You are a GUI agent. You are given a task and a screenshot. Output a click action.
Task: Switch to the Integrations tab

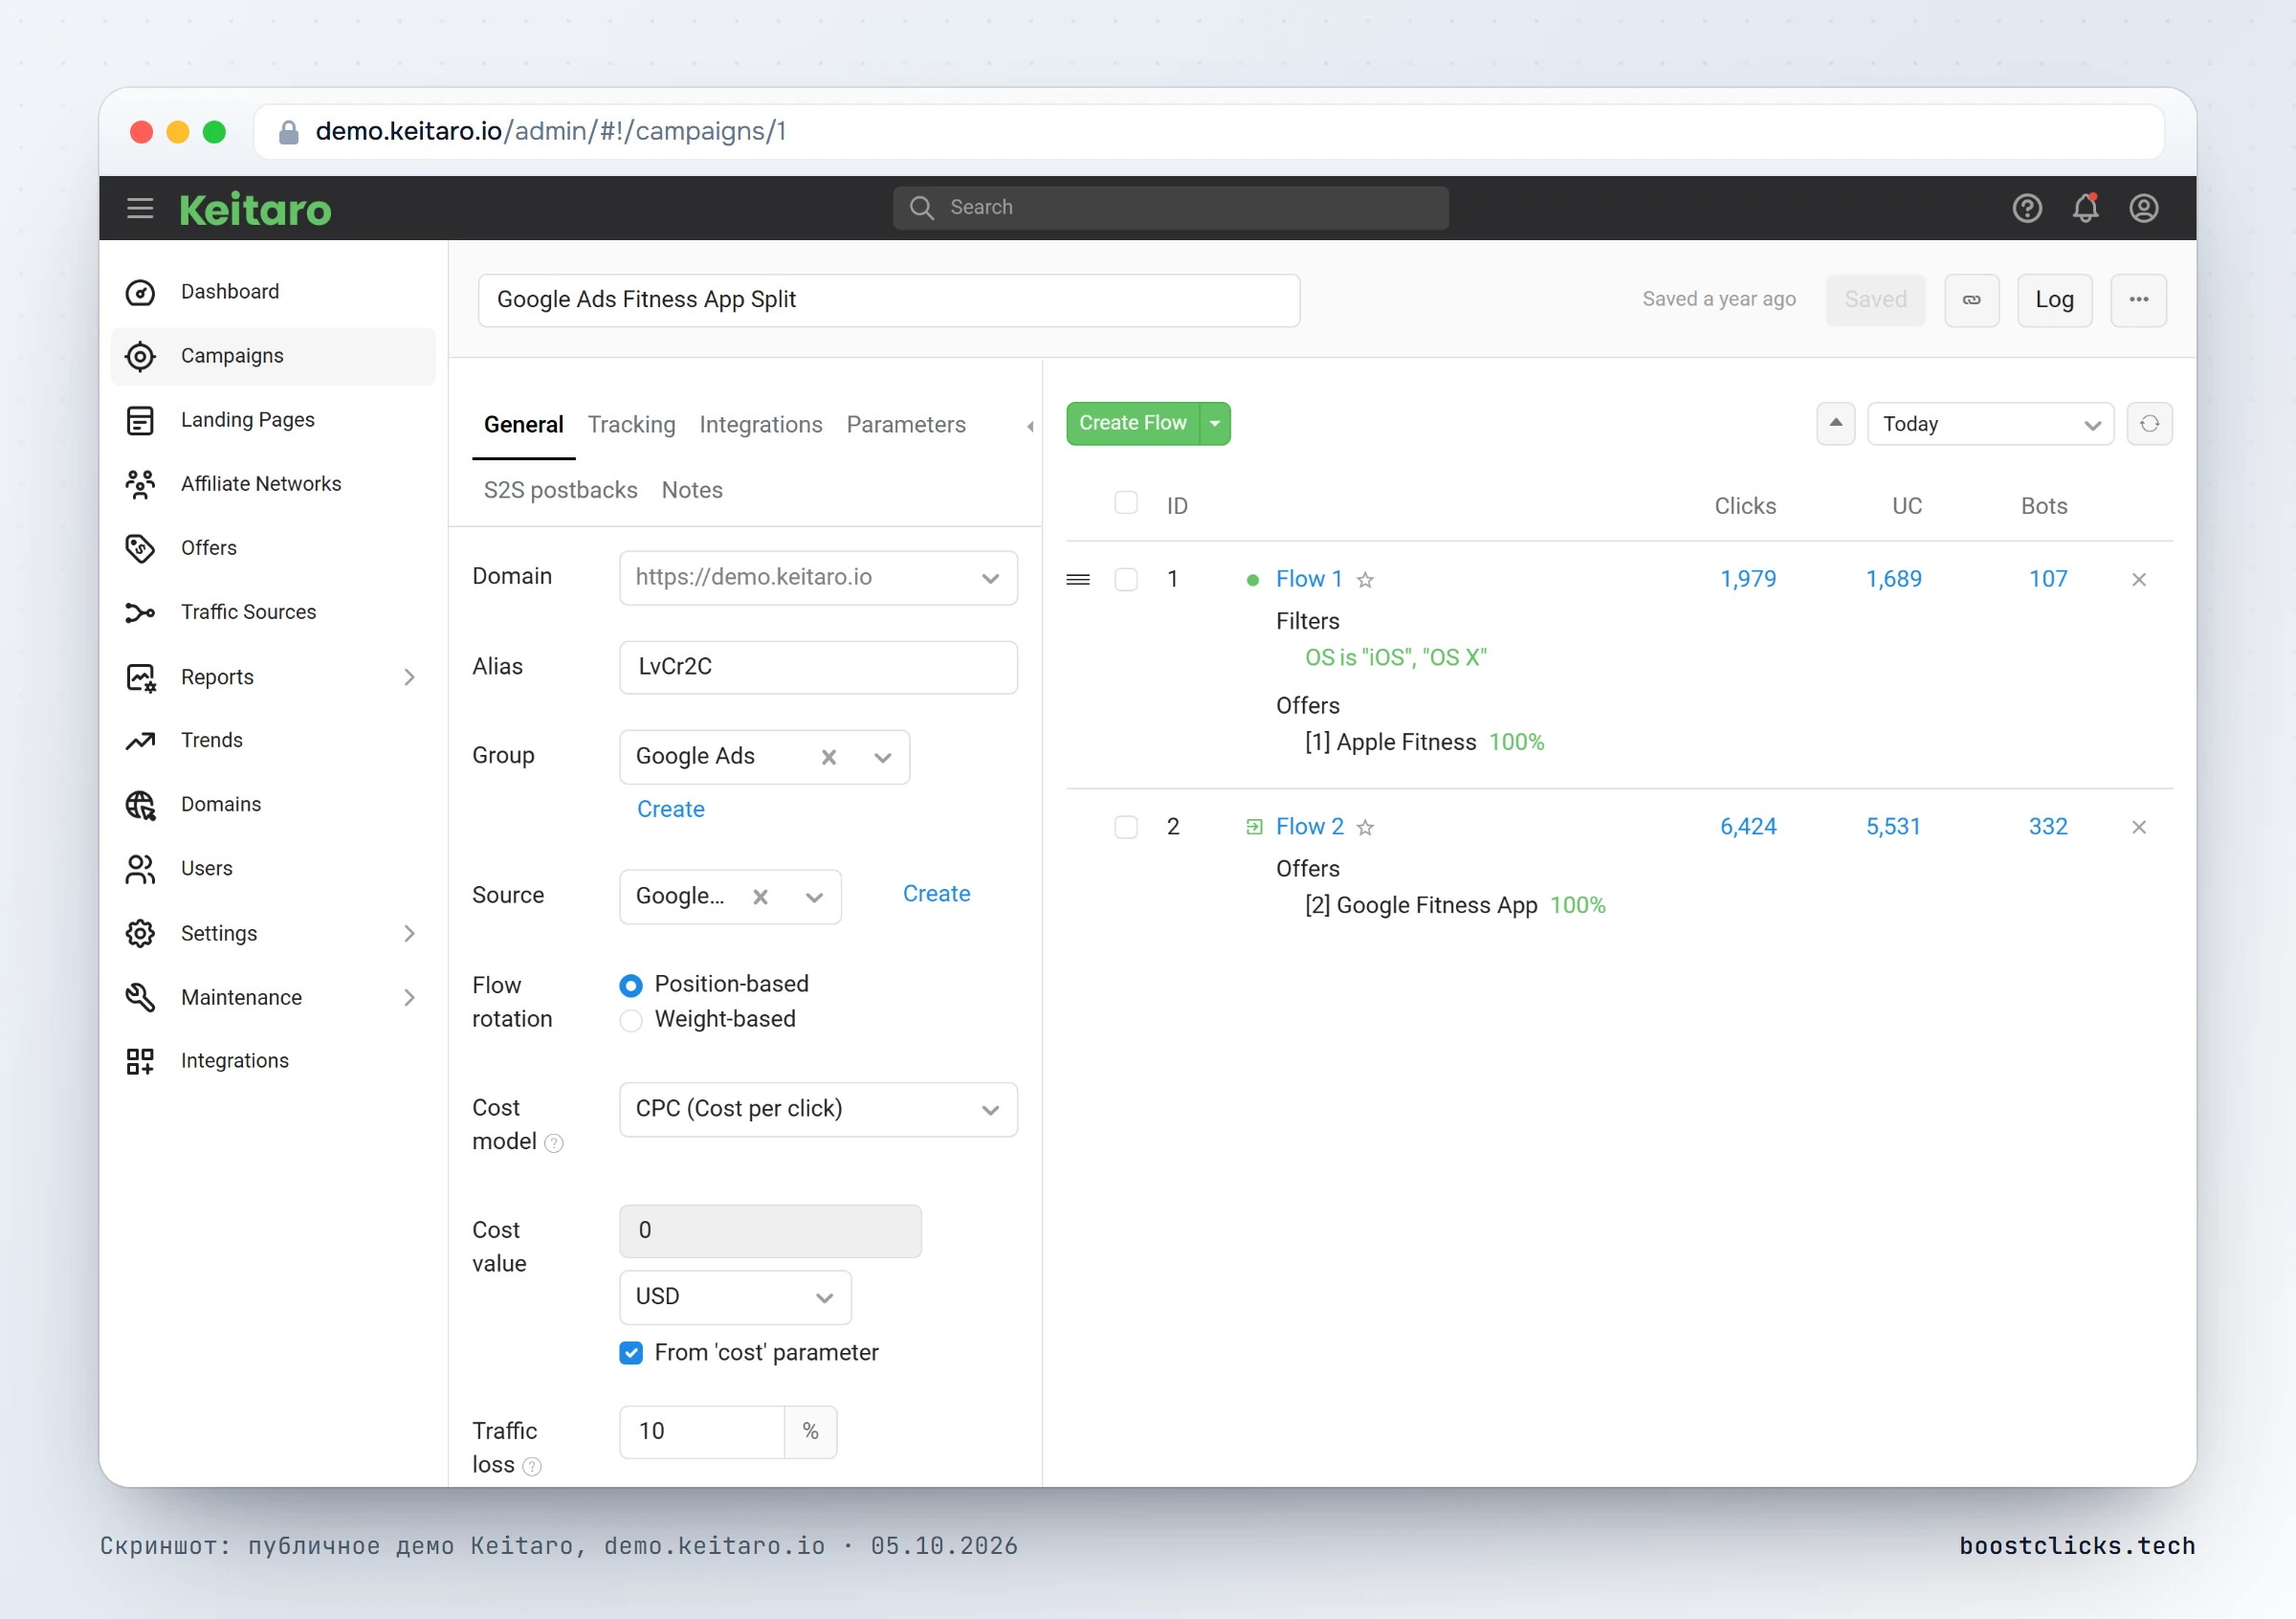pyautogui.click(x=760, y=425)
